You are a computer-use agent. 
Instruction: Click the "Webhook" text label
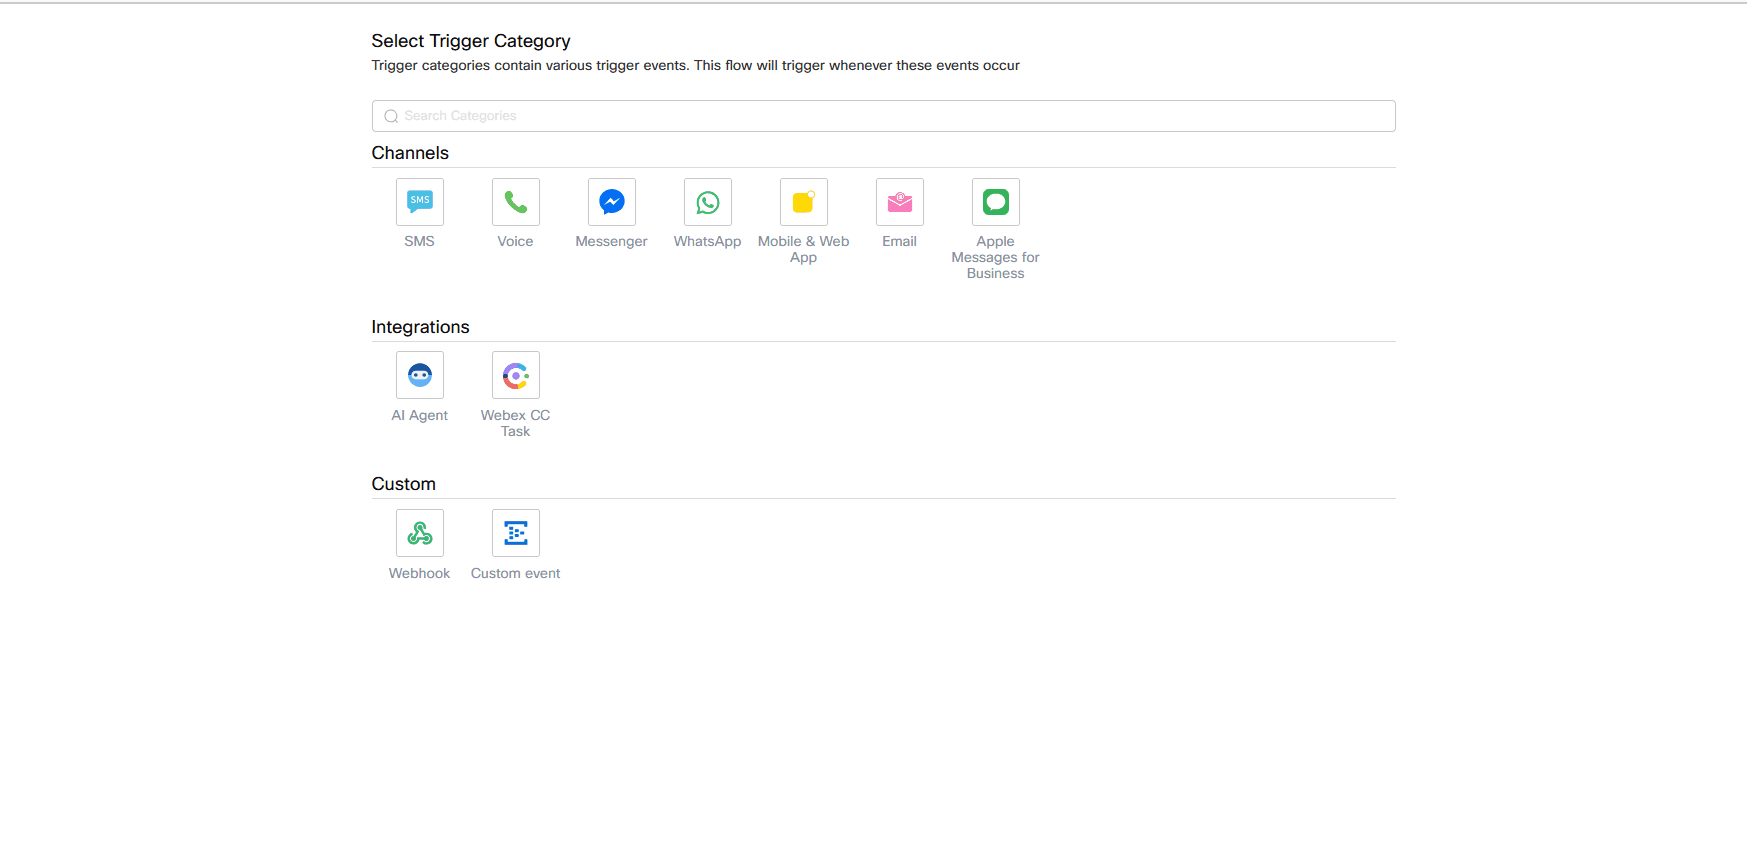[x=419, y=573]
